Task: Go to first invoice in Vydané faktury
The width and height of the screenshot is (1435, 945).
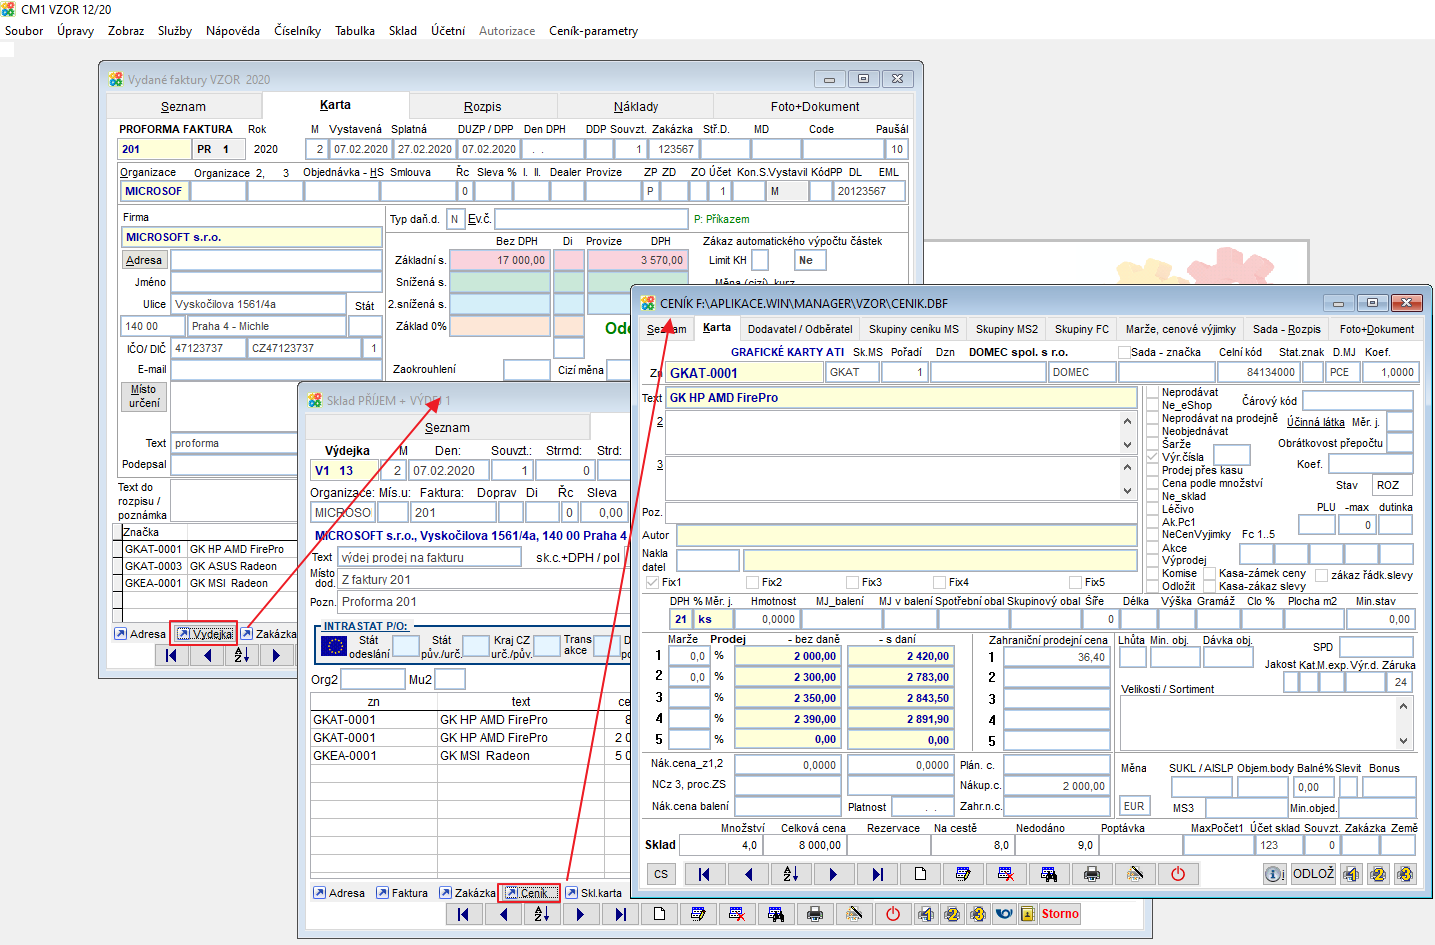Action: tap(171, 655)
